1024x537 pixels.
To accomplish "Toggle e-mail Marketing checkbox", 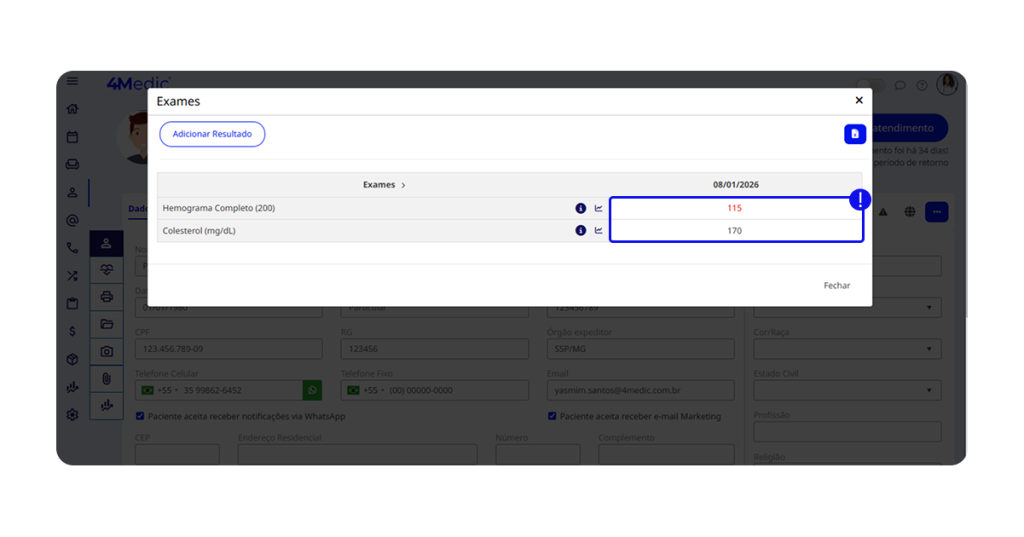I will (x=552, y=416).
